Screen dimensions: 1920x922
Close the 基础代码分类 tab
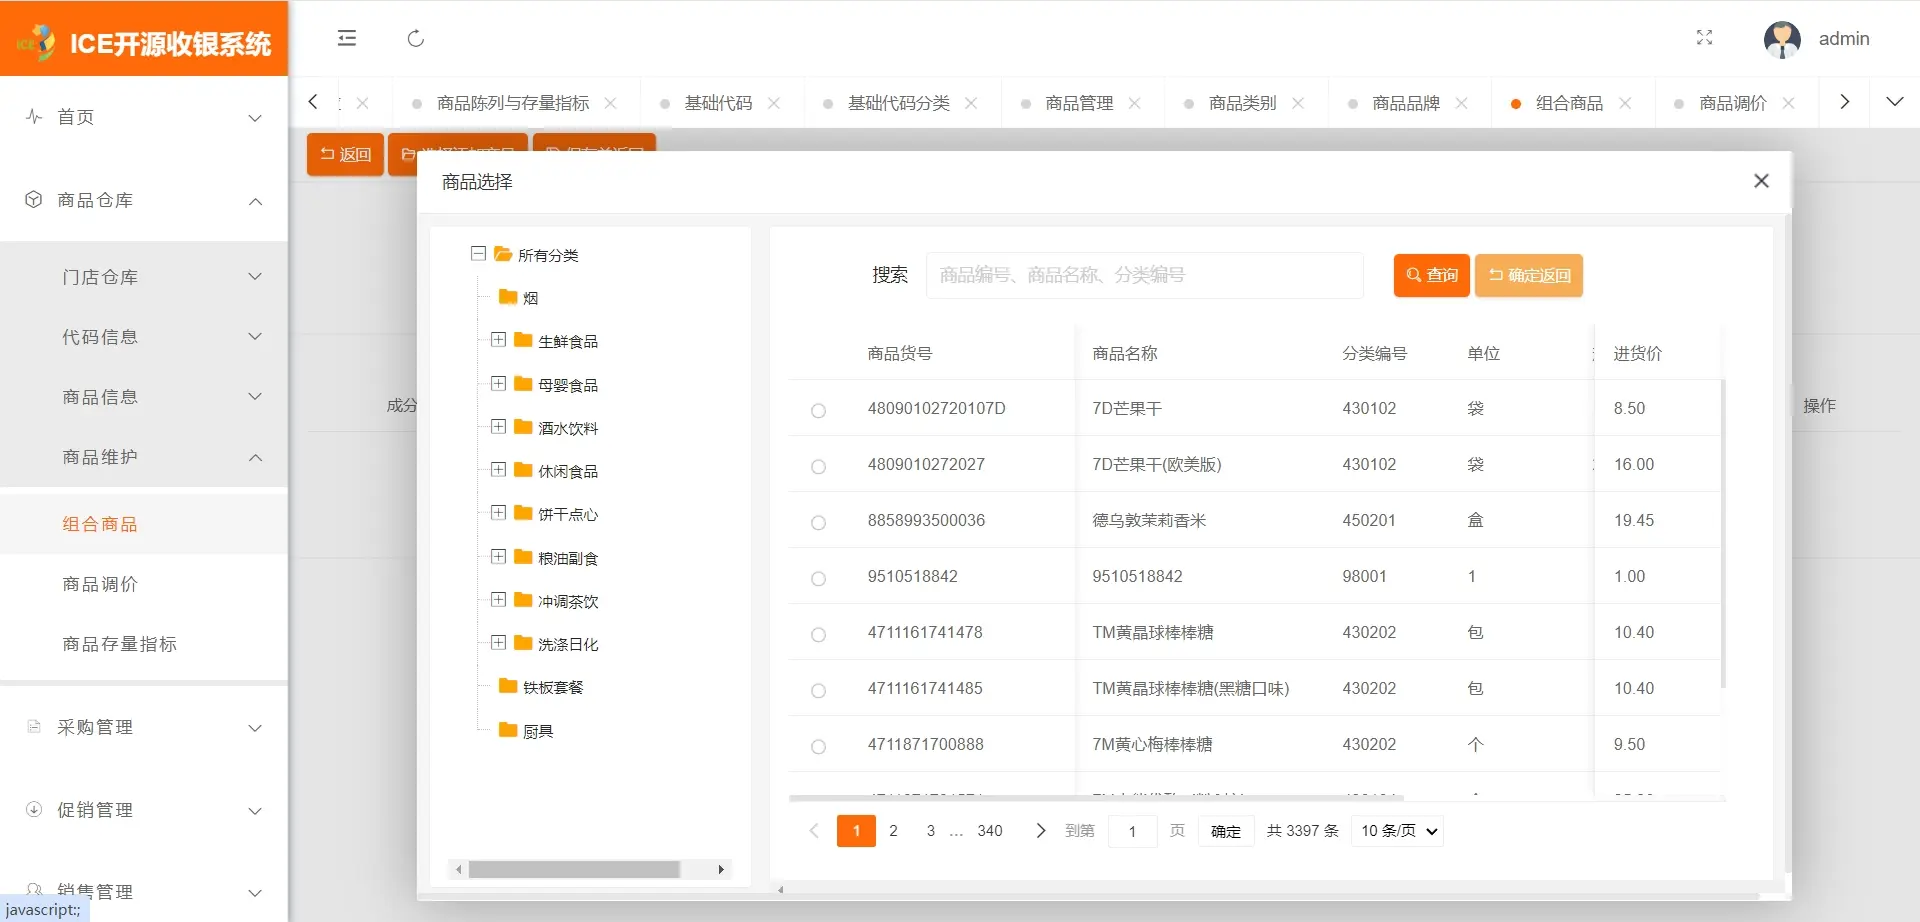(971, 103)
